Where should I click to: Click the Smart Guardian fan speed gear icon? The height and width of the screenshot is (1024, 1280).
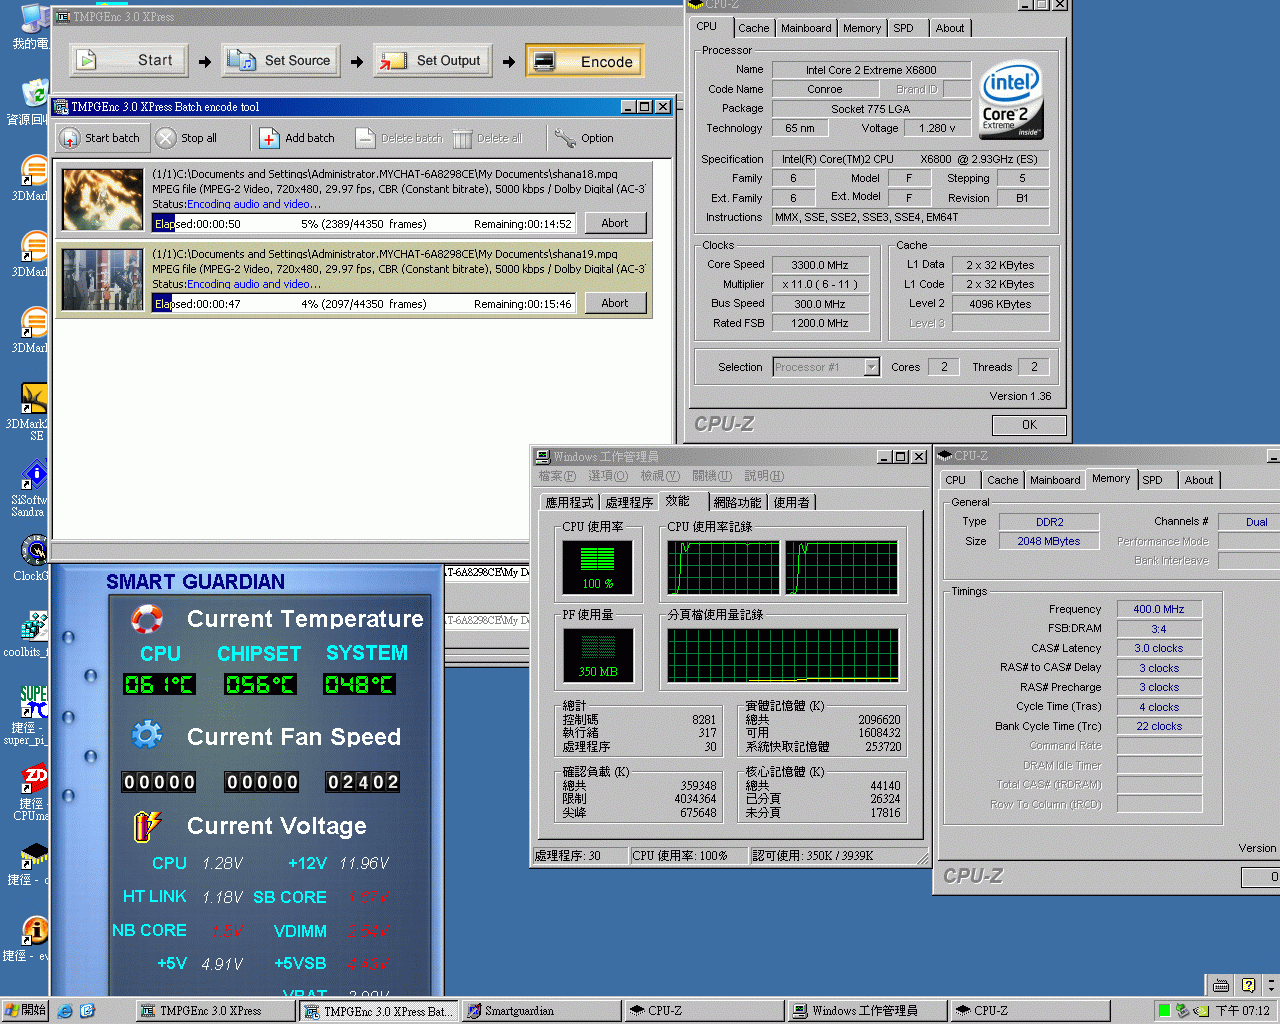coord(147,736)
